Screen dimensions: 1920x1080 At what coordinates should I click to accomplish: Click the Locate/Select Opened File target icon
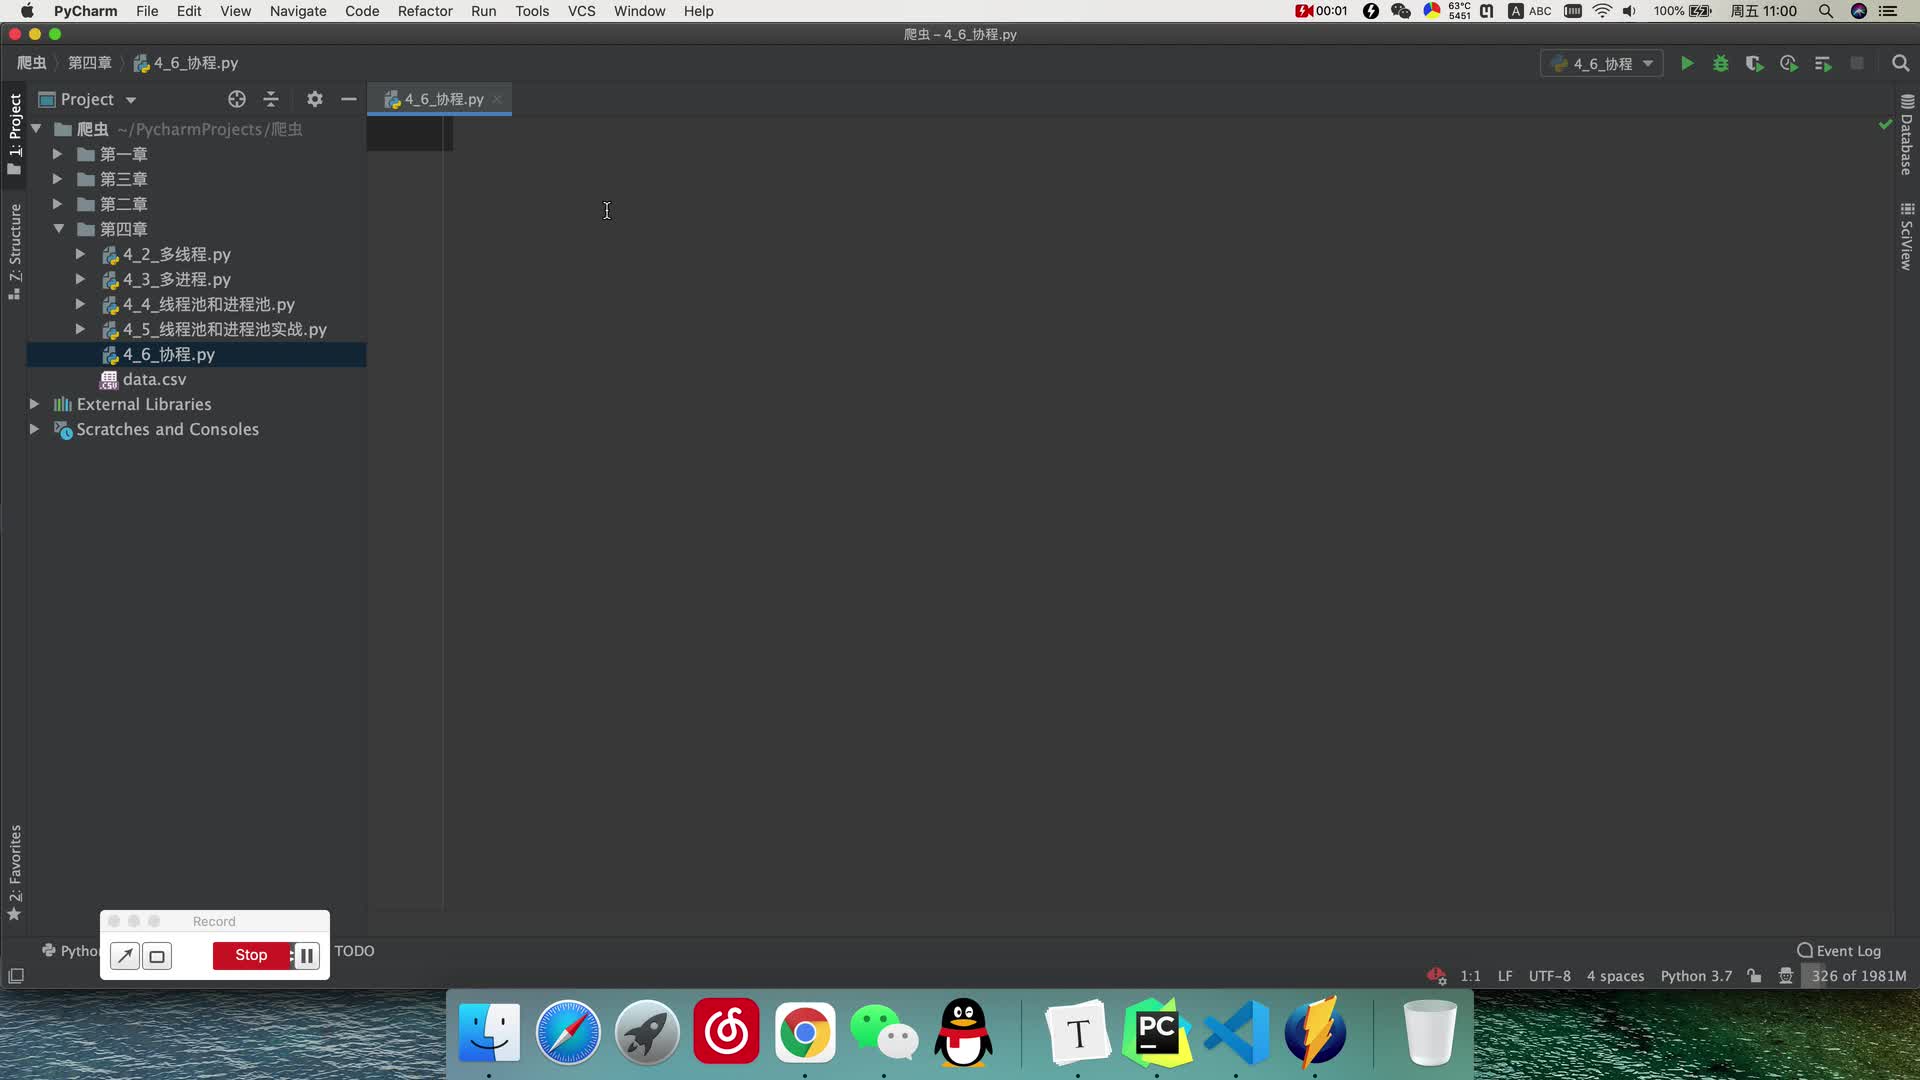(x=237, y=99)
